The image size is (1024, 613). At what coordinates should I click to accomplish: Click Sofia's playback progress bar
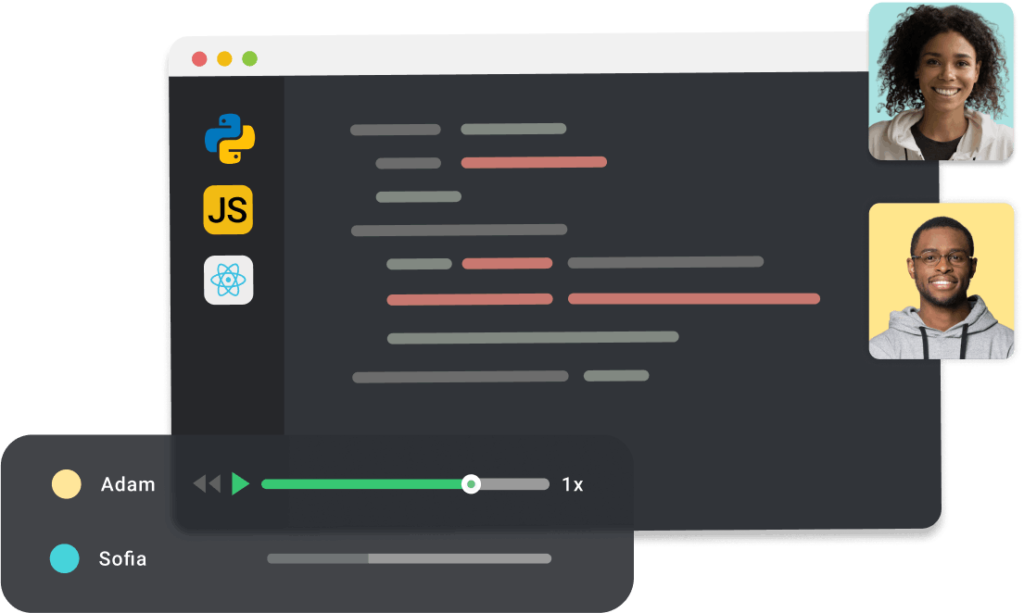coord(408,559)
